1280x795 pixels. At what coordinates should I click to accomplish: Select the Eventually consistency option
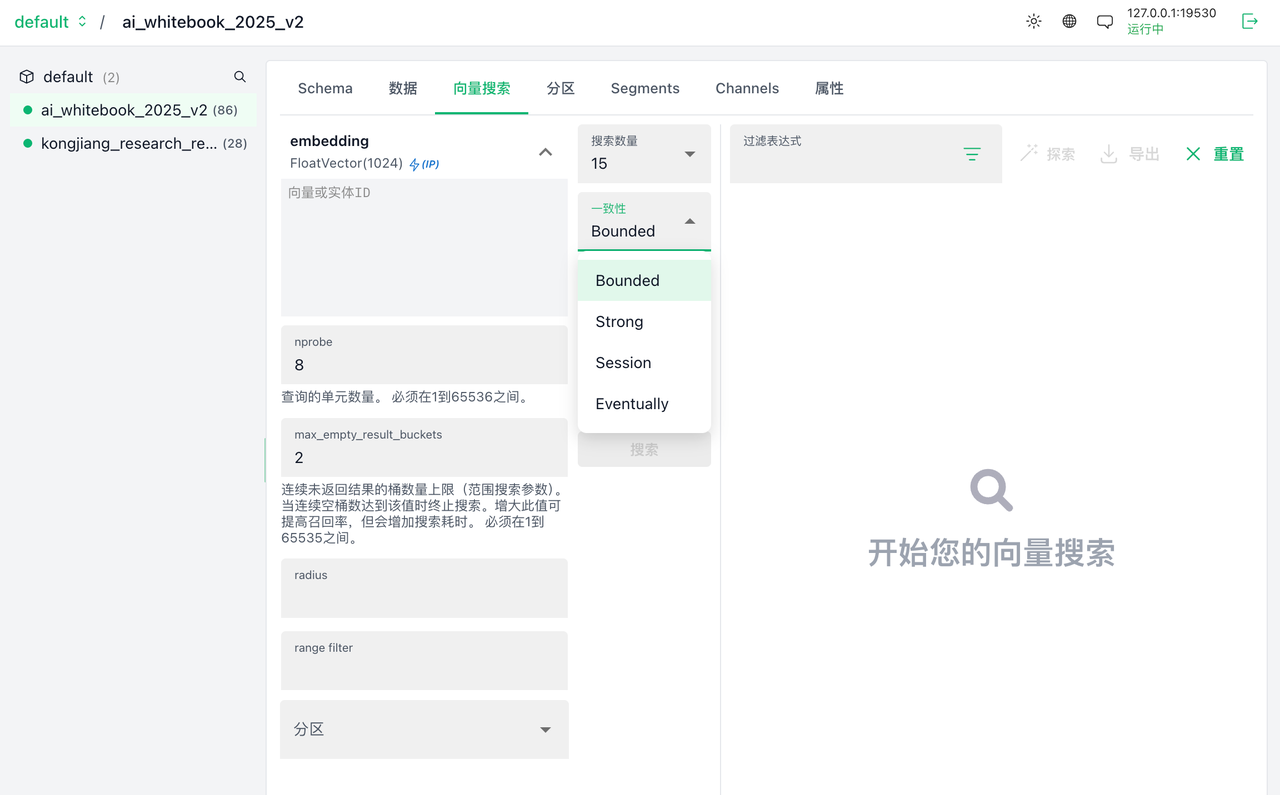644,403
